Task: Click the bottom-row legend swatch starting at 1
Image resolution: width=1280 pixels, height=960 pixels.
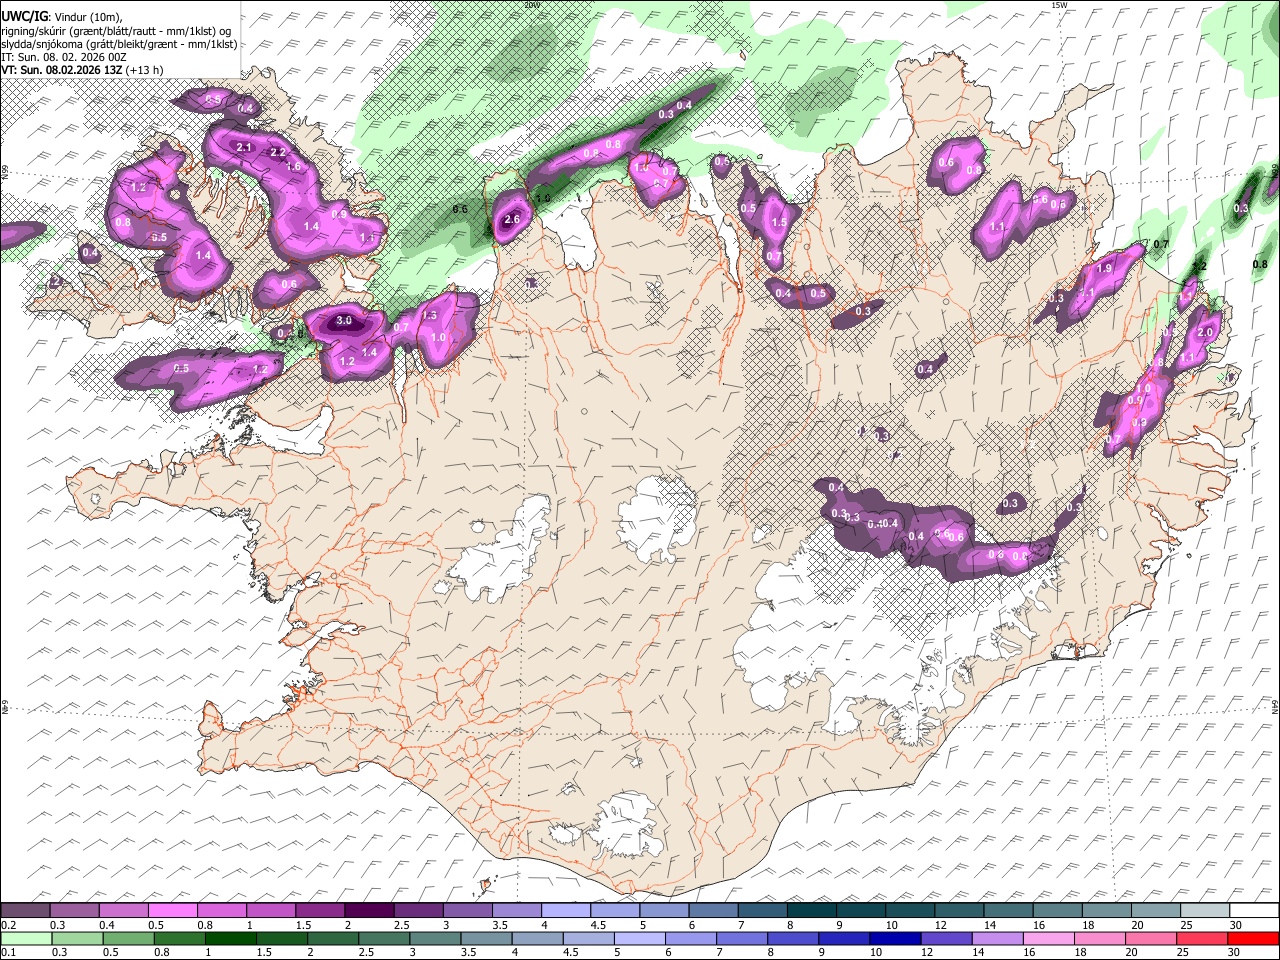Action: [x=230, y=938]
